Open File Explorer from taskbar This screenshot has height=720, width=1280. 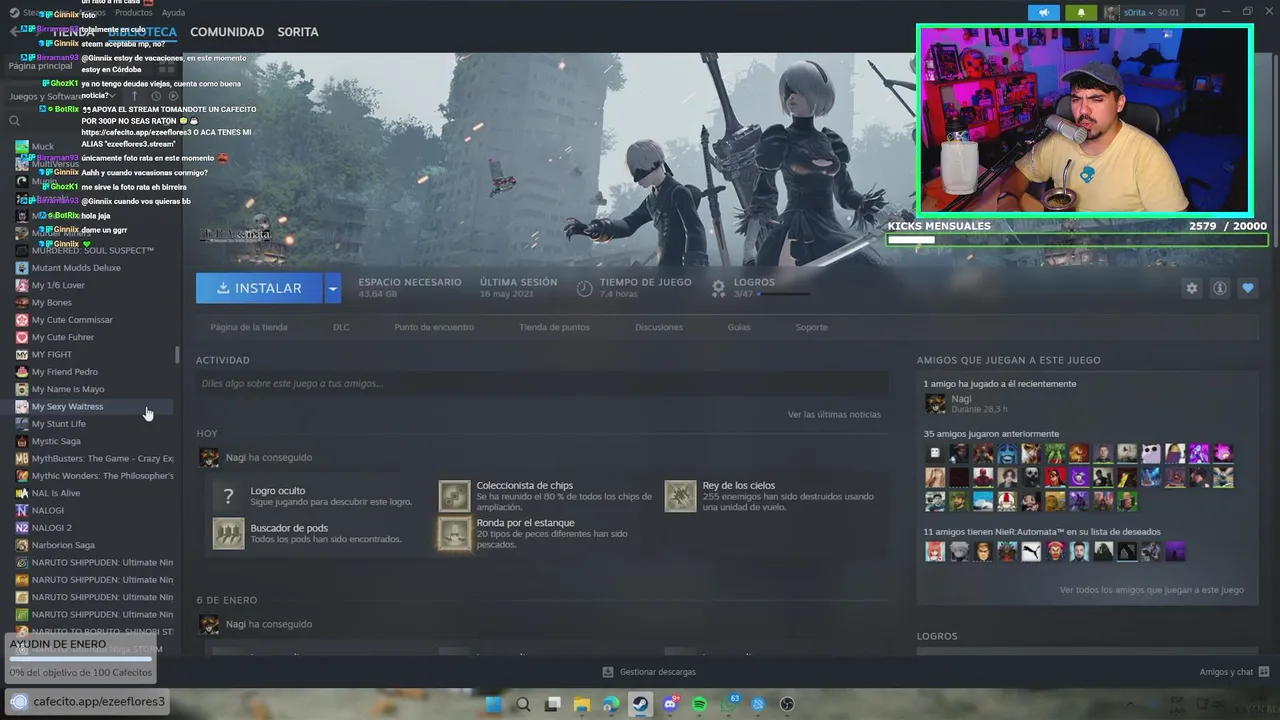pyautogui.click(x=582, y=704)
